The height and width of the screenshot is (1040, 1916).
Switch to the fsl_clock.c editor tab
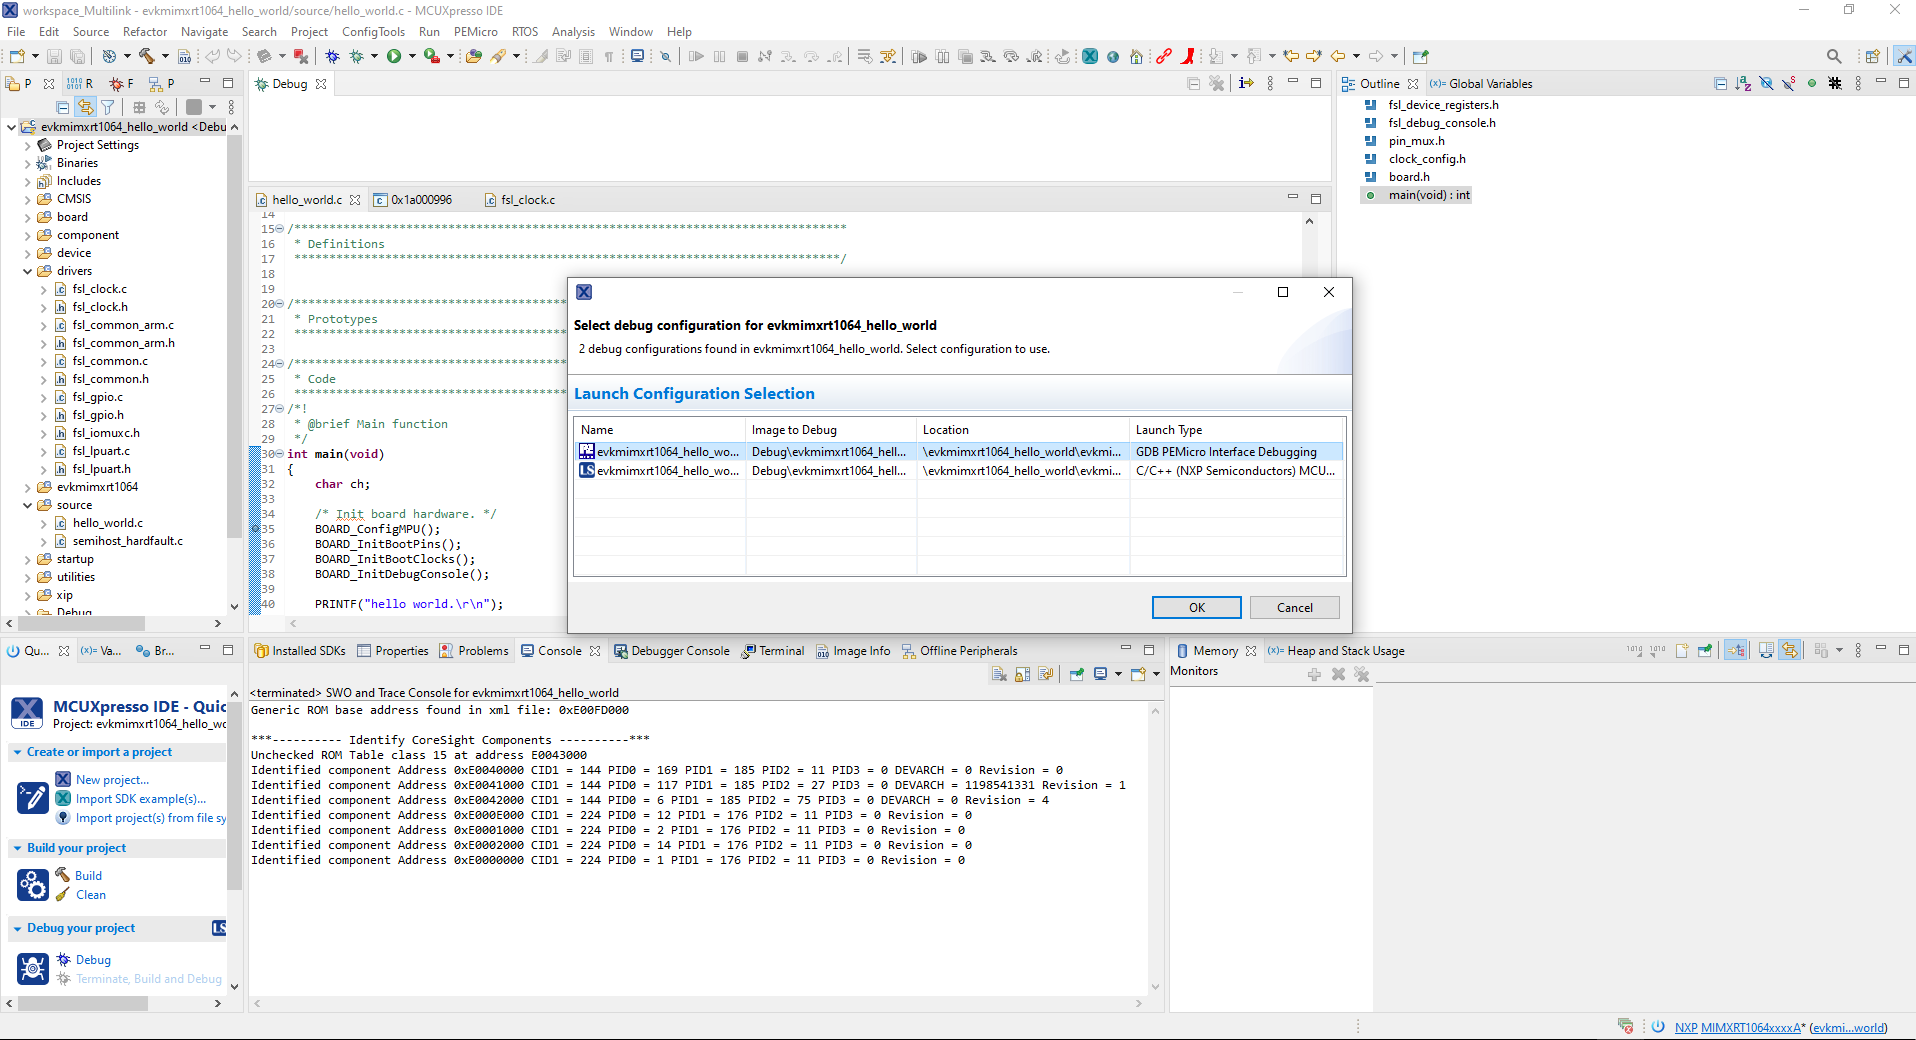coord(527,199)
